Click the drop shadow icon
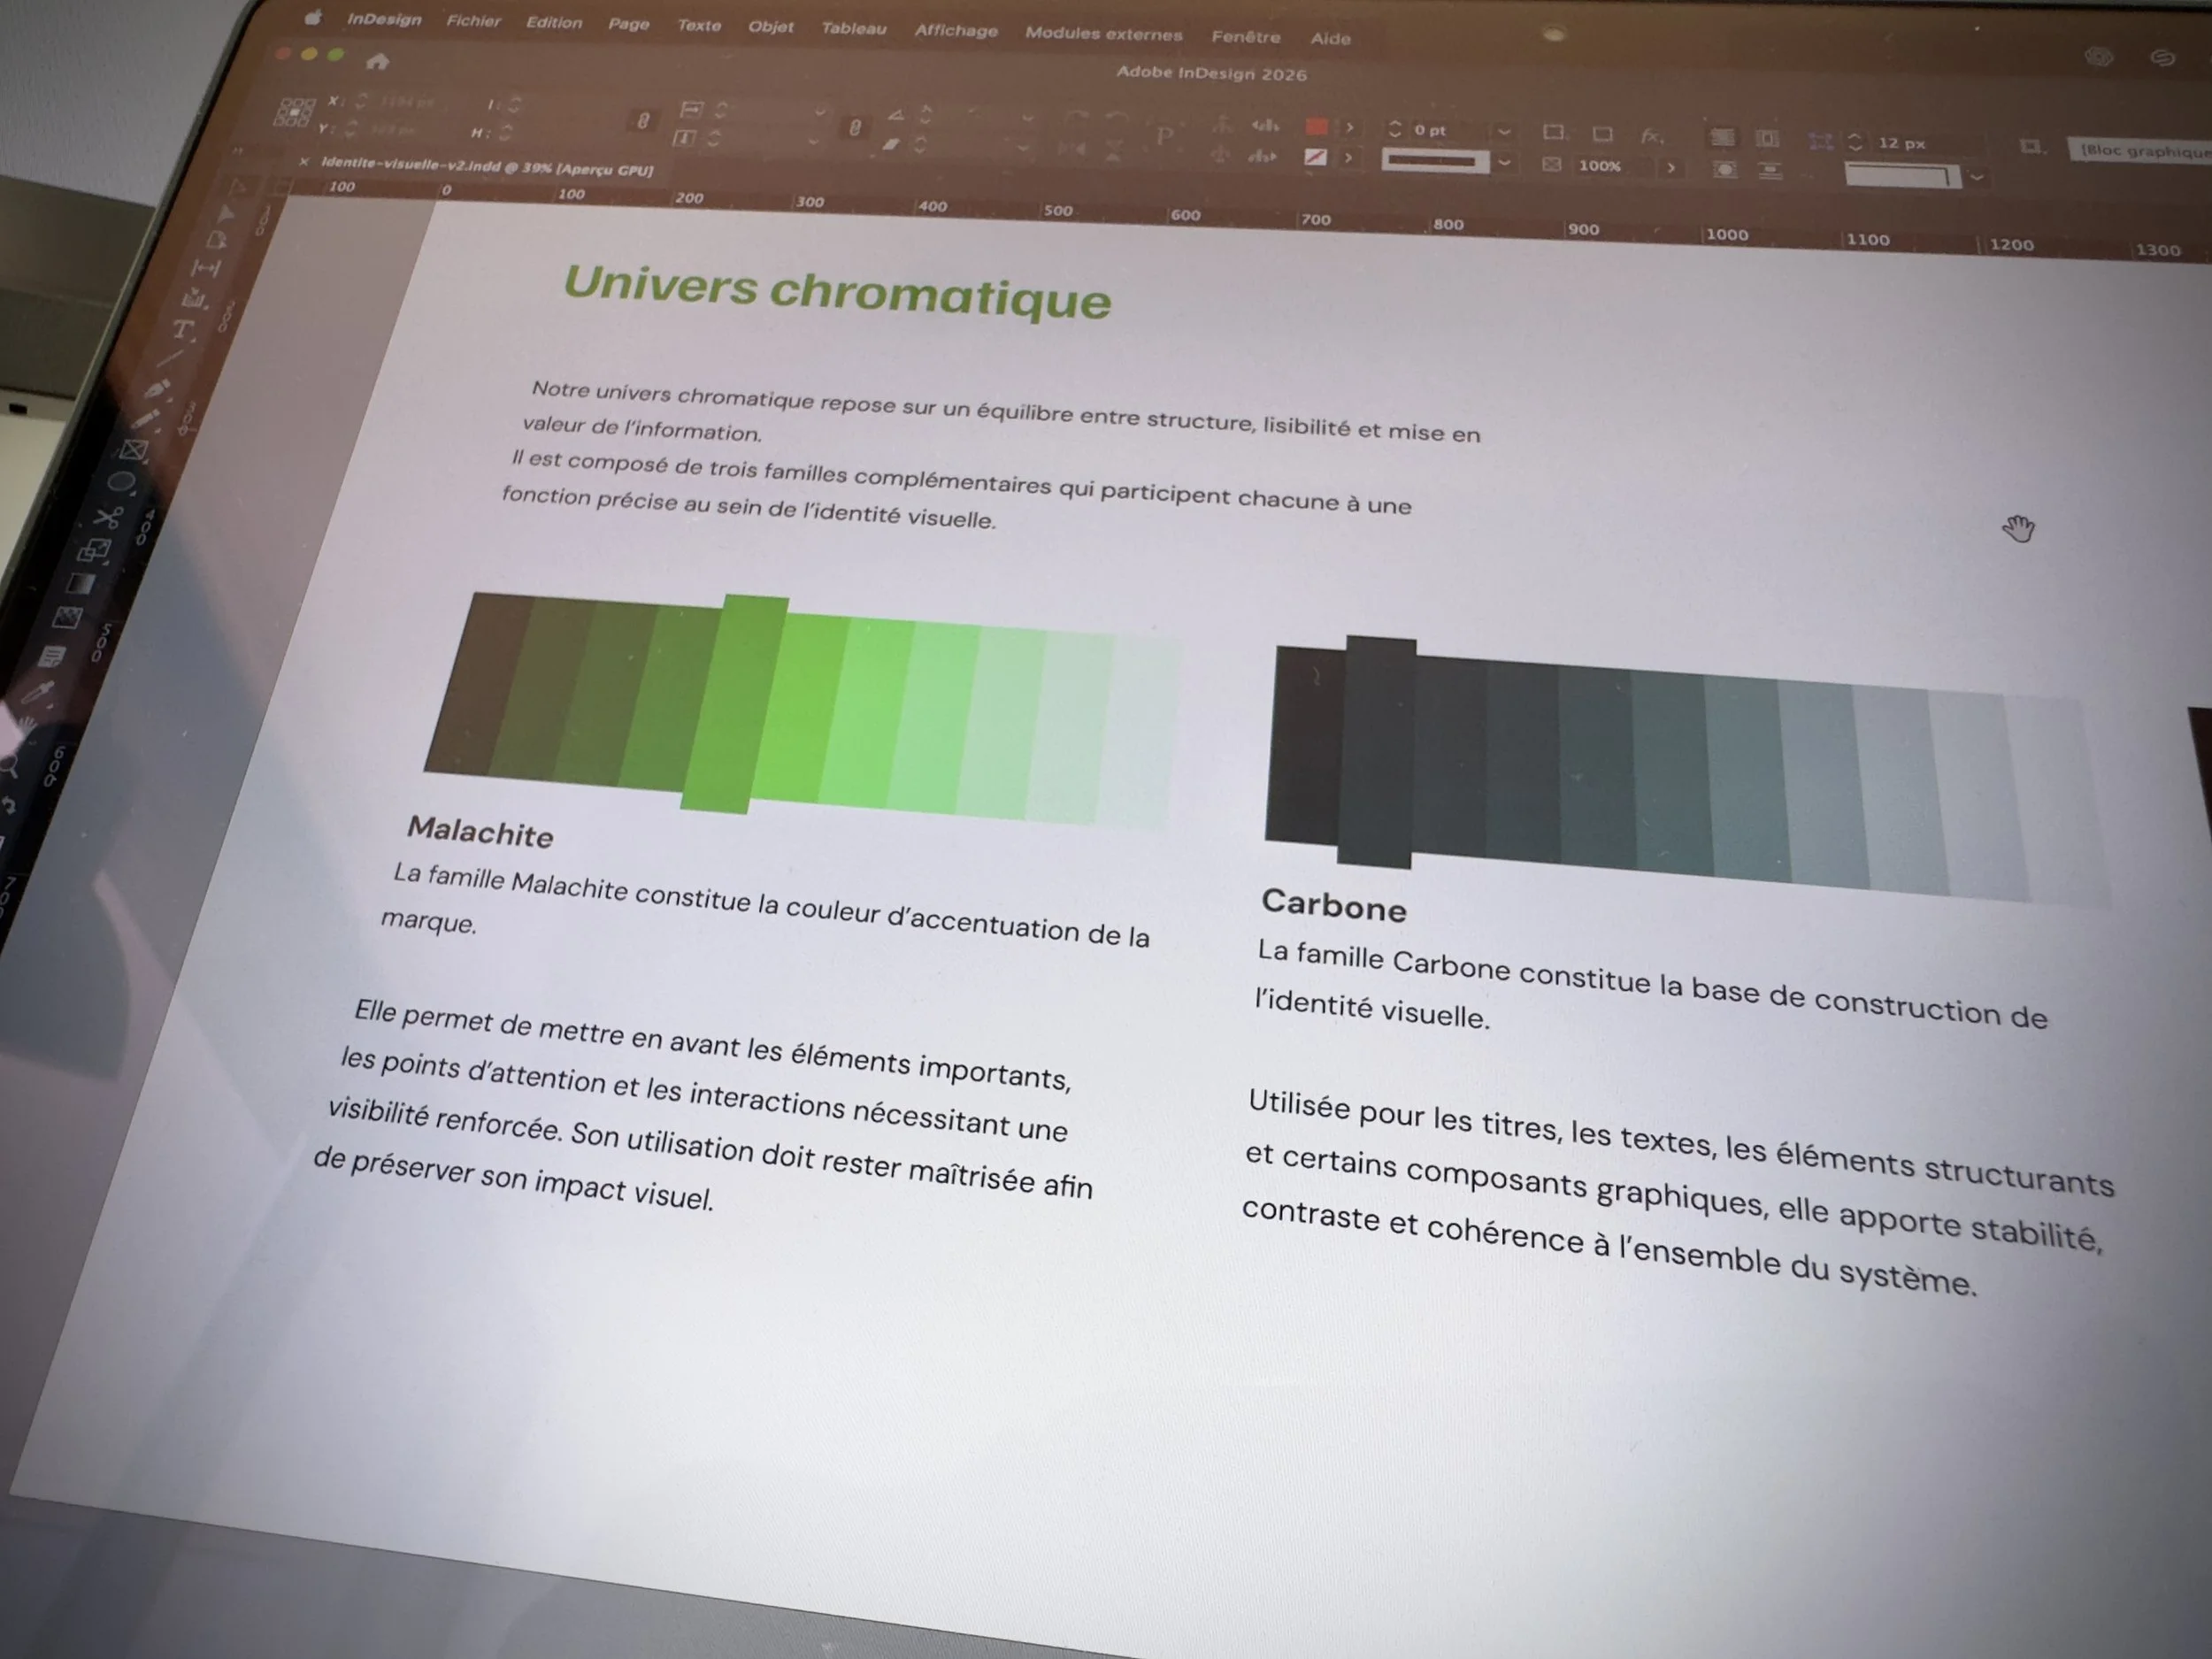This screenshot has width=2212, height=1659. pos(1602,134)
